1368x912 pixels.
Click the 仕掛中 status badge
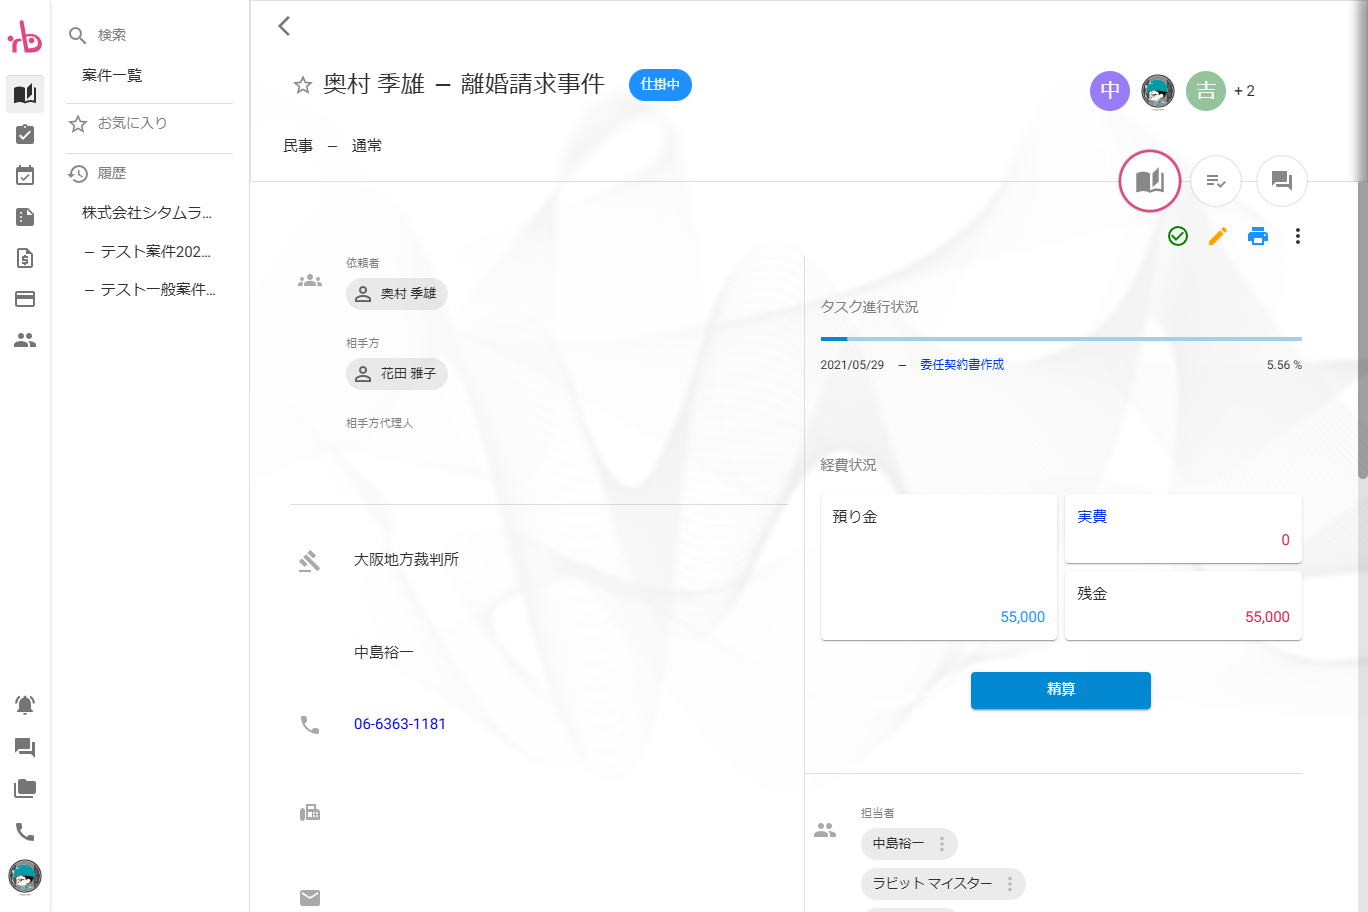point(660,85)
